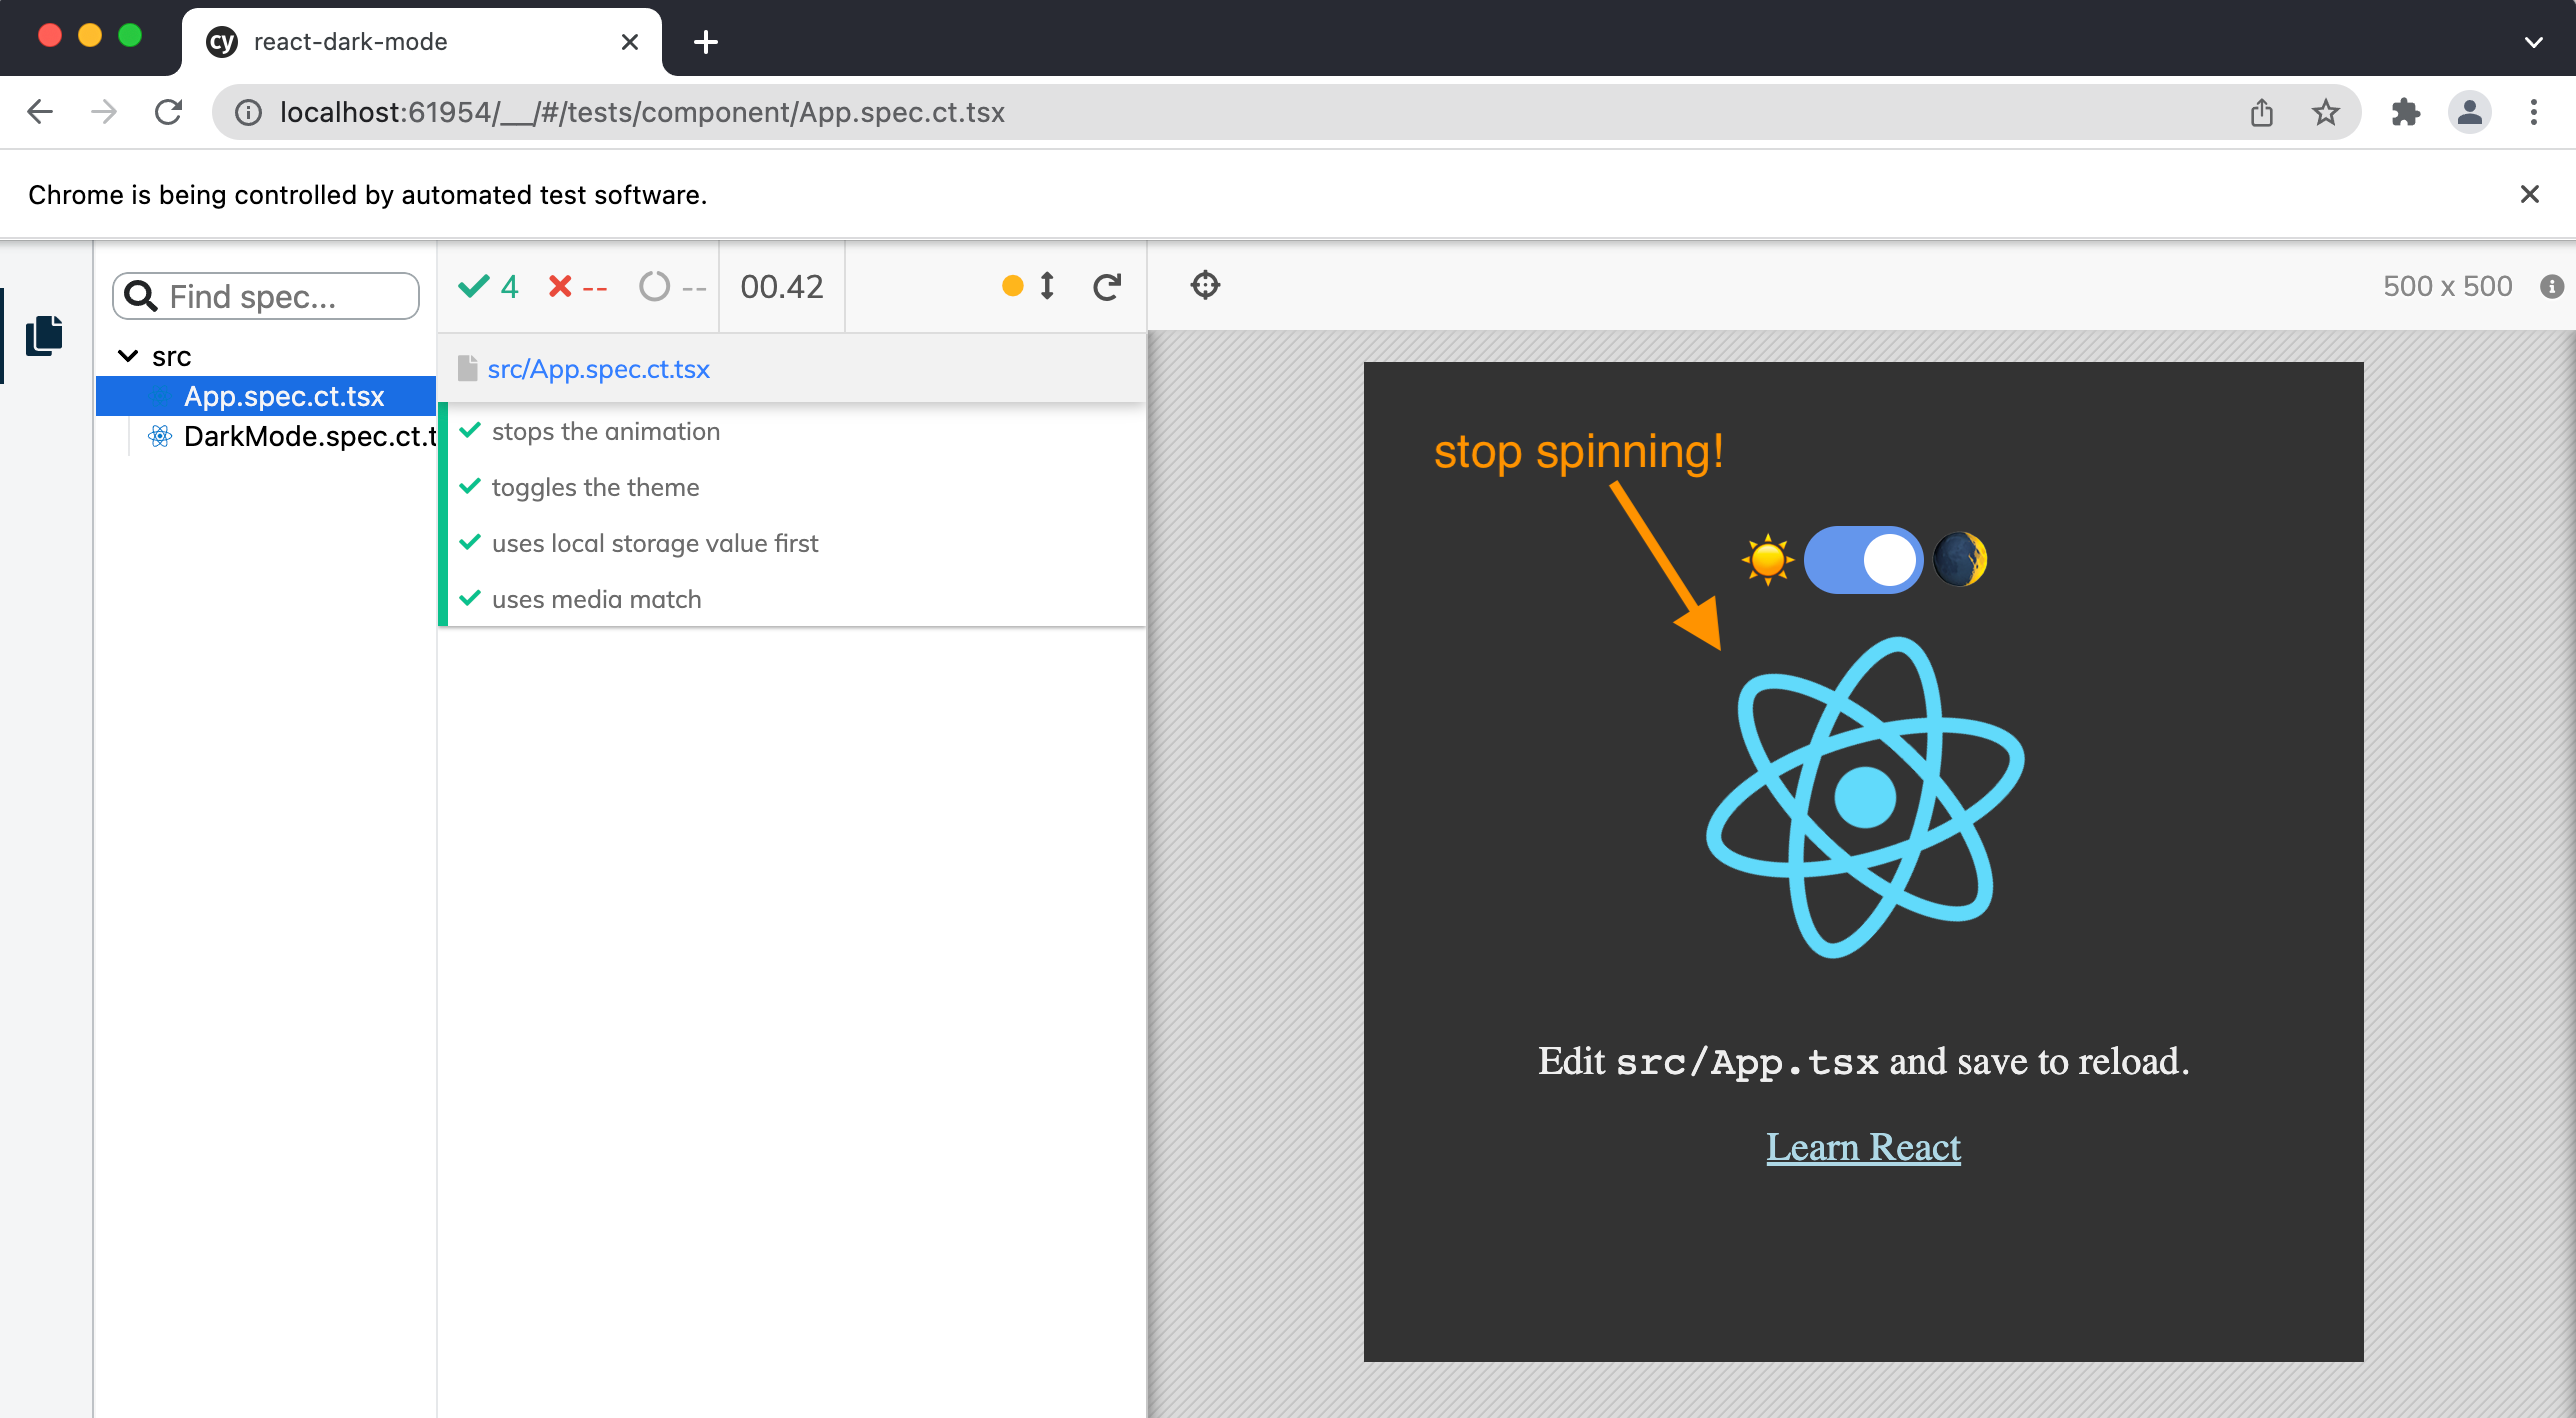Image resolution: width=2576 pixels, height=1418 pixels.
Task: Select DarkMode.spec.ct.tsx in the spec list
Action: click(308, 437)
